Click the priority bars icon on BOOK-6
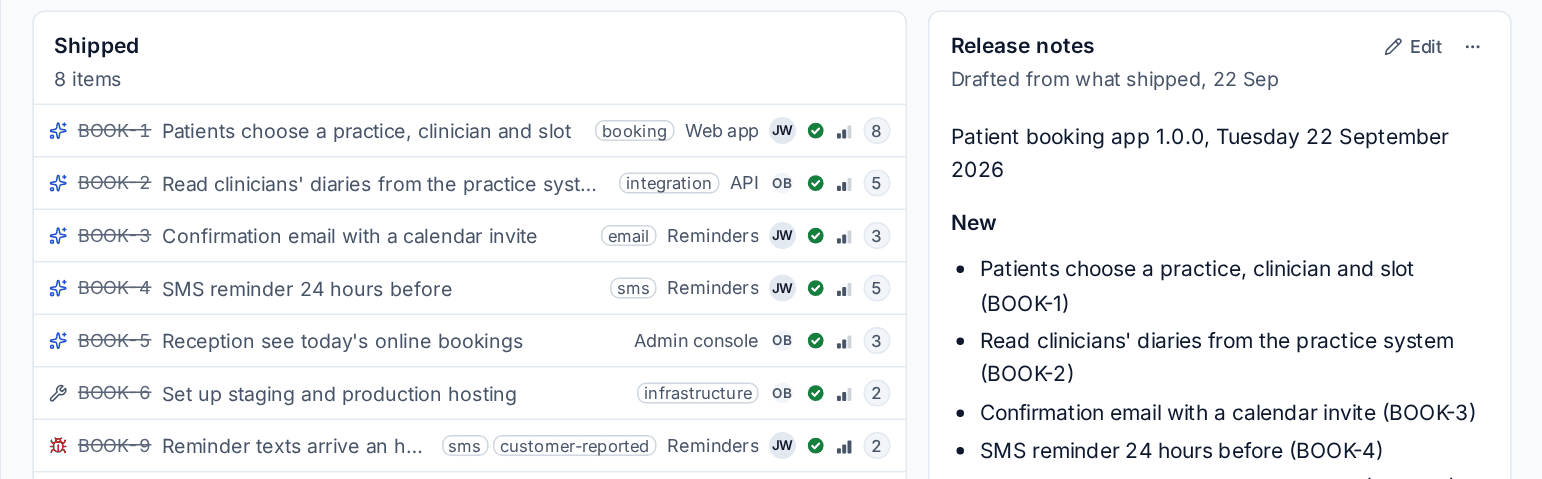This screenshot has height=479, width=1542. [x=844, y=393]
